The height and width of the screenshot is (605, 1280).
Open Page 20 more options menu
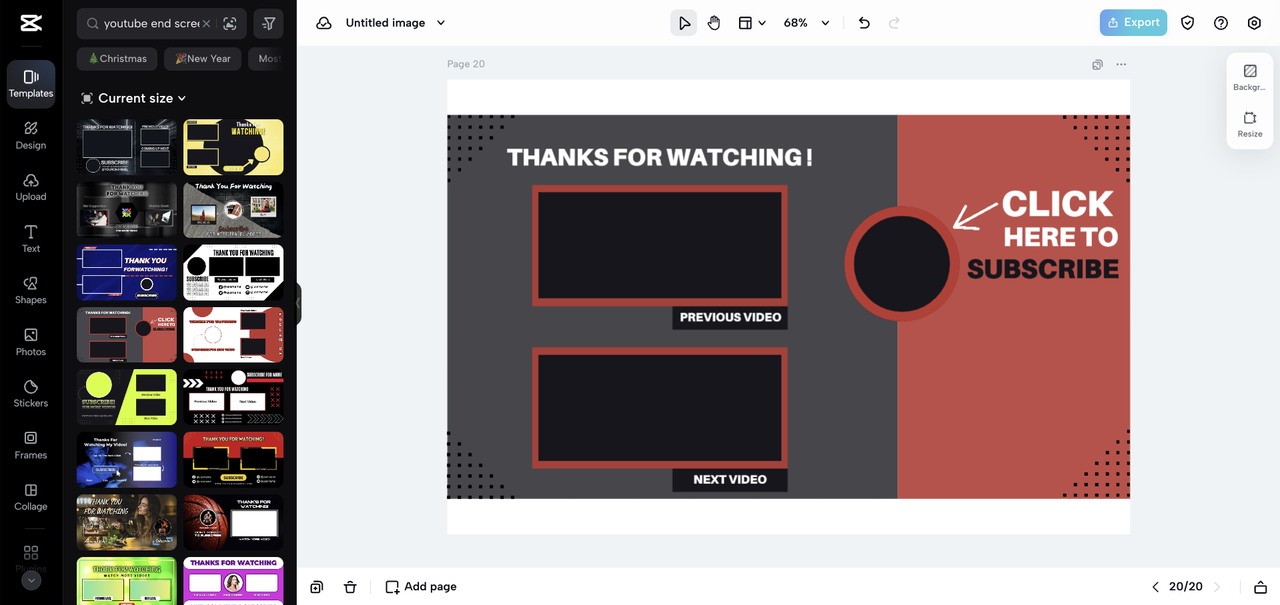[1121, 64]
